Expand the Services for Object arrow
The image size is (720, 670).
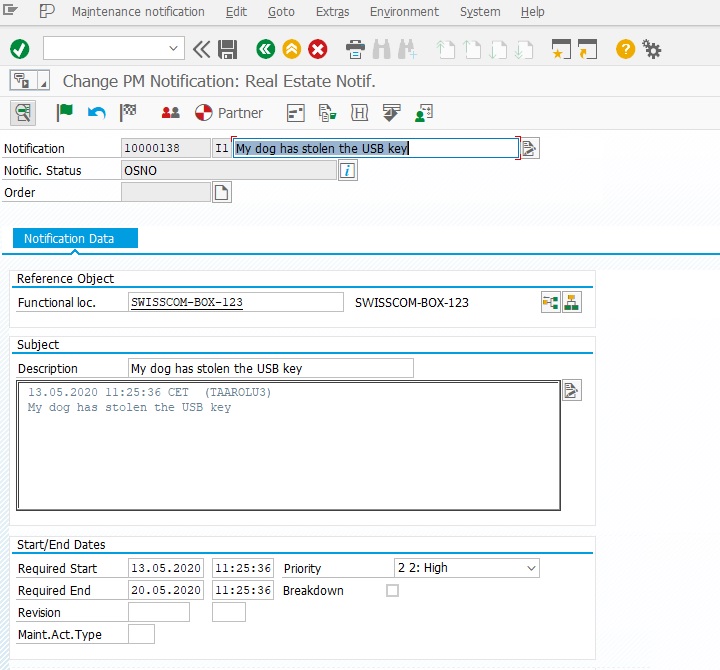click(x=43, y=81)
